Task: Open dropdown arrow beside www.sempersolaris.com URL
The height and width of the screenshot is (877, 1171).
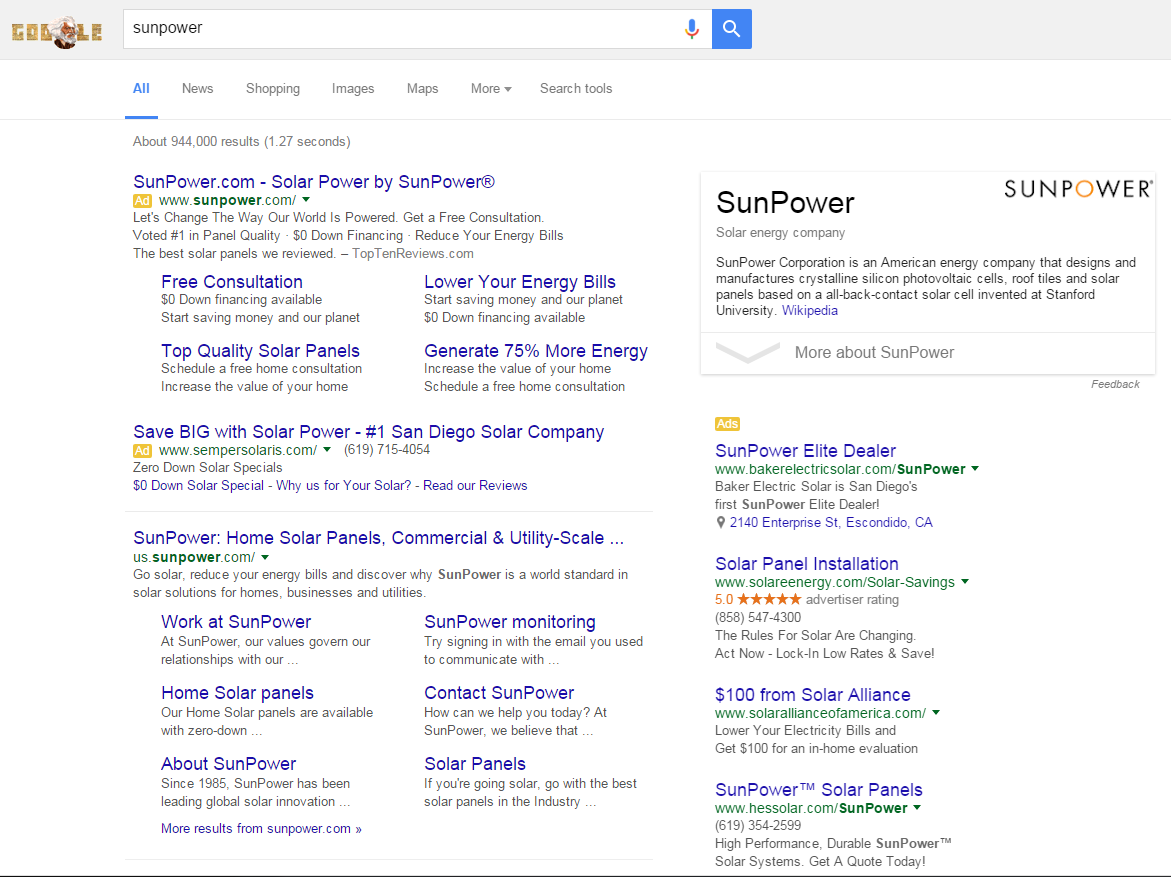Action: [326, 450]
